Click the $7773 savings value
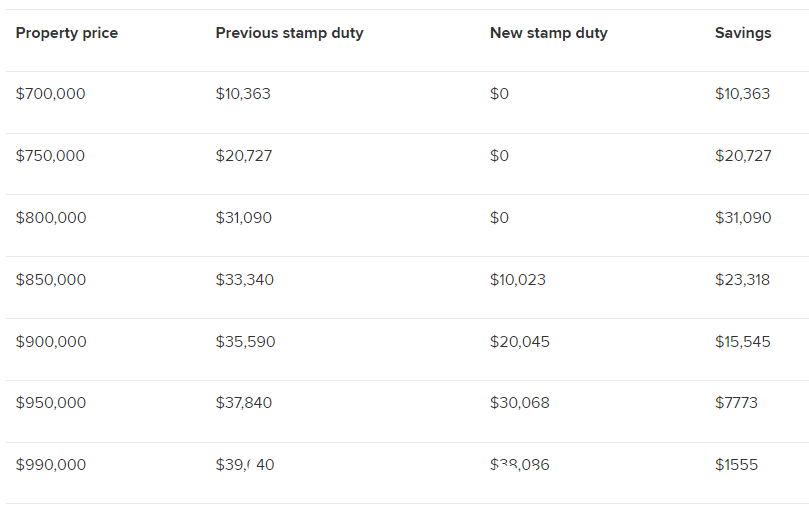Image resolution: width=809 pixels, height=506 pixels. coord(736,402)
